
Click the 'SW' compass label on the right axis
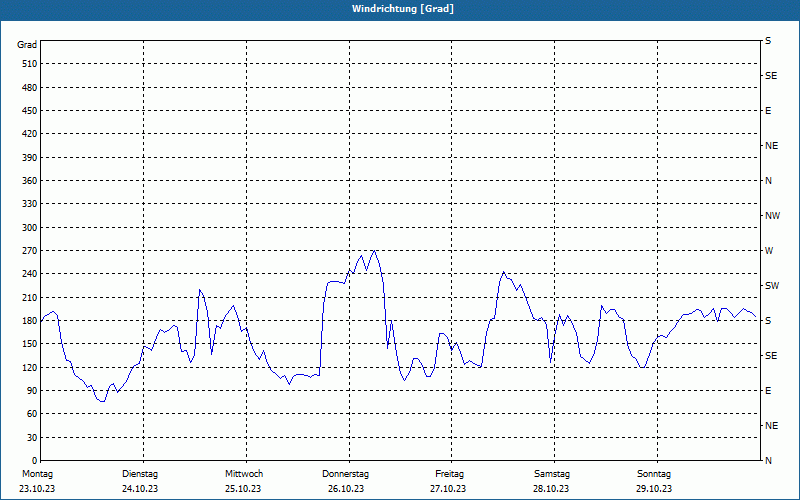click(x=772, y=286)
